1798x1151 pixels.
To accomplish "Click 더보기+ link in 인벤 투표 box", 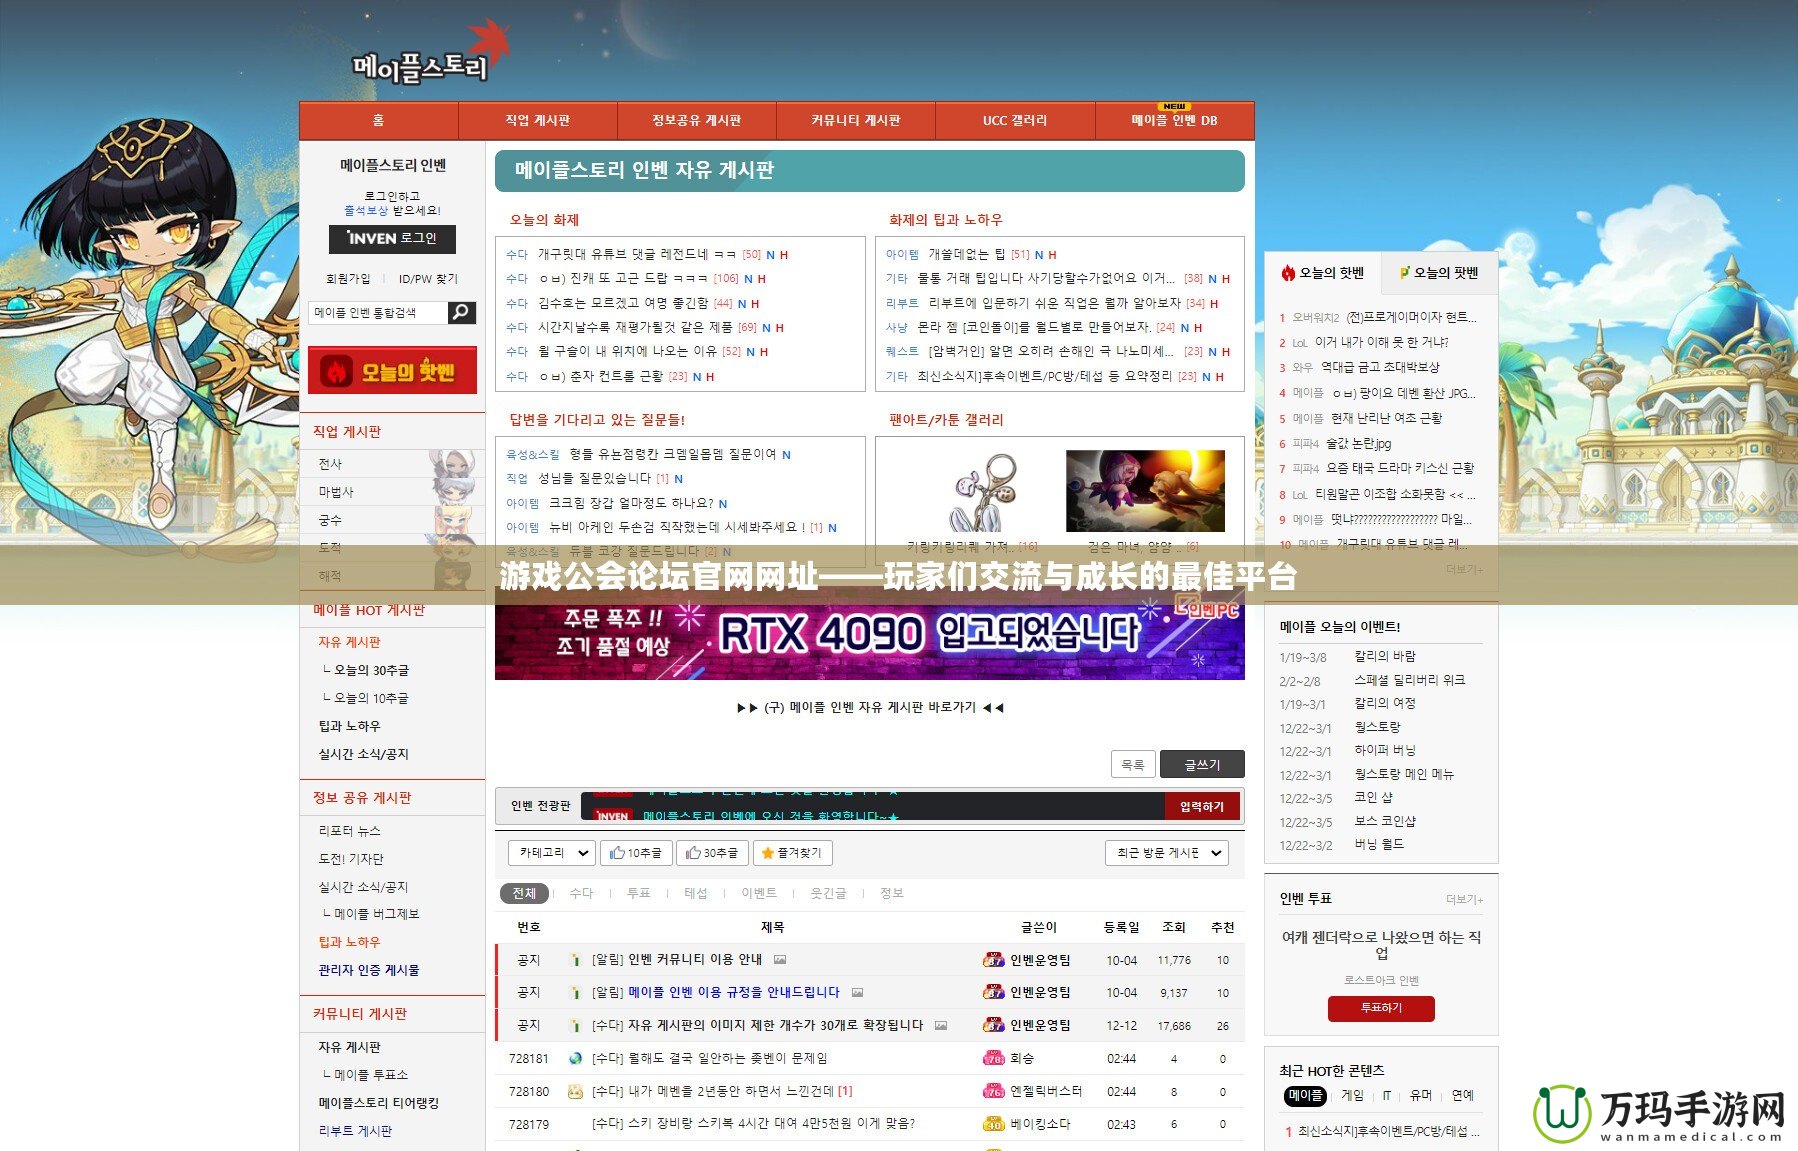I will click(x=1464, y=900).
